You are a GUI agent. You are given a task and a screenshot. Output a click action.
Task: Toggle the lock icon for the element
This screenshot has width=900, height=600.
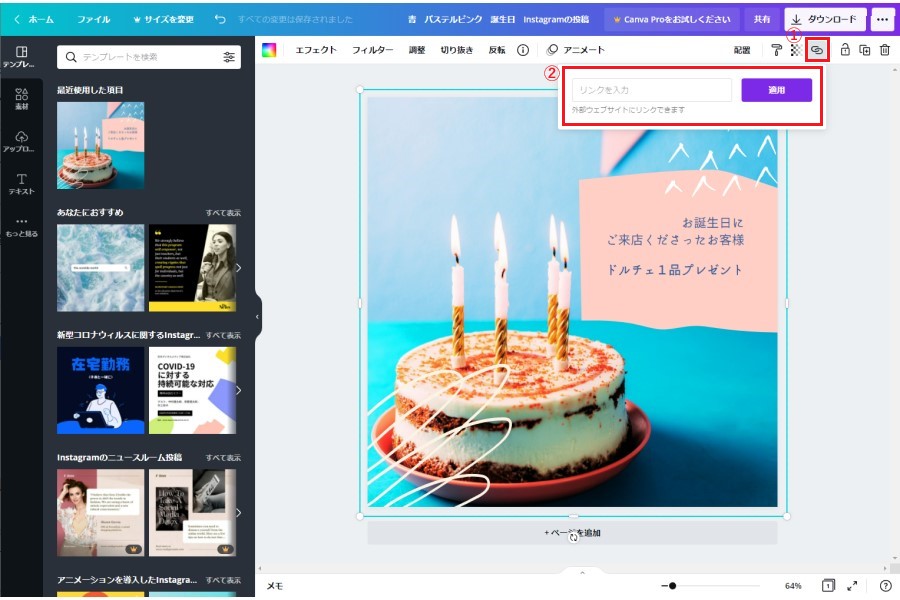pyautogui.click(x=845, y=50)
